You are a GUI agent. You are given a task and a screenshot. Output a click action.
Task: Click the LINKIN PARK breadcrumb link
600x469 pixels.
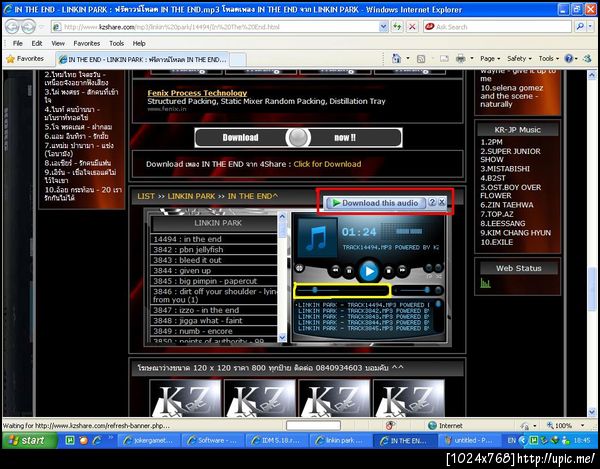tap(191, 196)
